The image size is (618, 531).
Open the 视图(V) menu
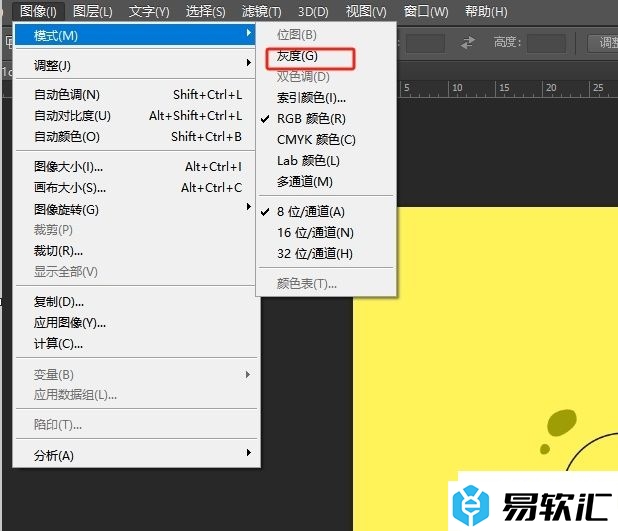click(x=366, y=11)
